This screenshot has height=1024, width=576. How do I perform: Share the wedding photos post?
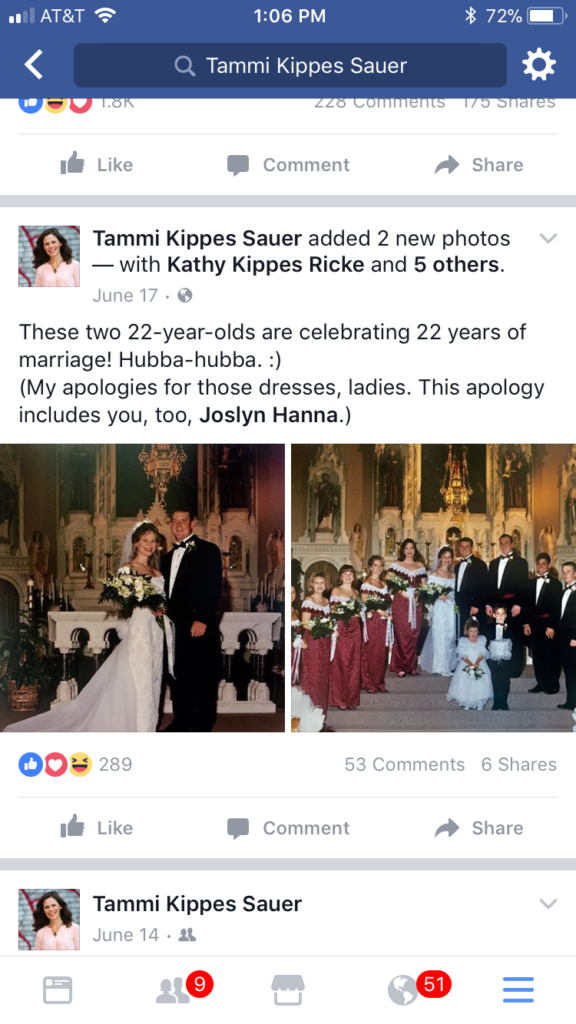tap(479, 827)
